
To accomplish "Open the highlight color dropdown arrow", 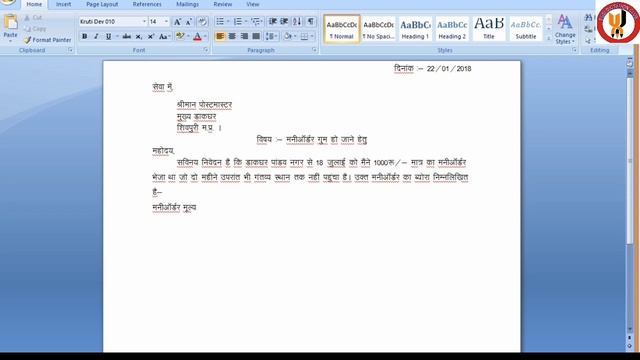I will point(188,36).
